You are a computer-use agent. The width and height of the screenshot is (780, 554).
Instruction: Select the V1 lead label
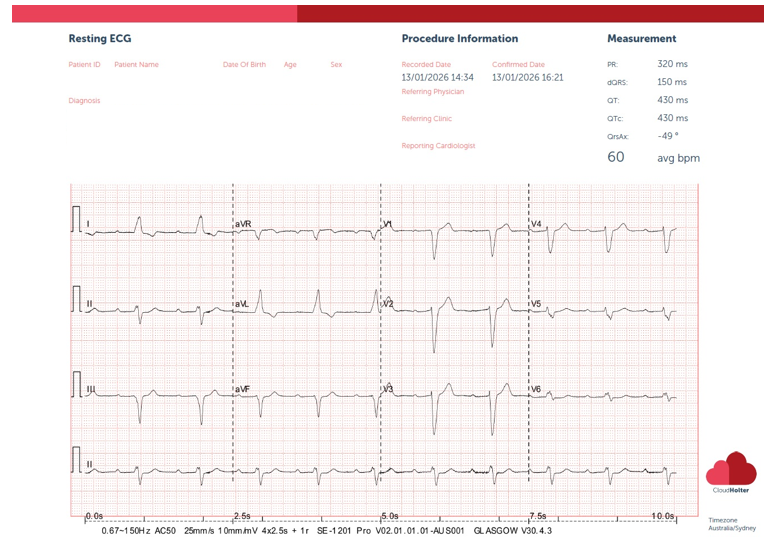[x=388, y=224]
